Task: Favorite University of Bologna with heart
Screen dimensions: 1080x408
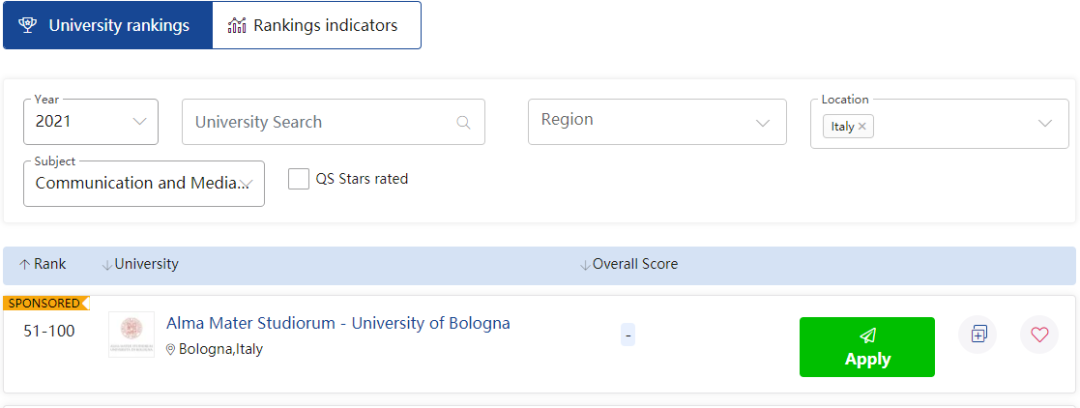Action: (1039, 334)
